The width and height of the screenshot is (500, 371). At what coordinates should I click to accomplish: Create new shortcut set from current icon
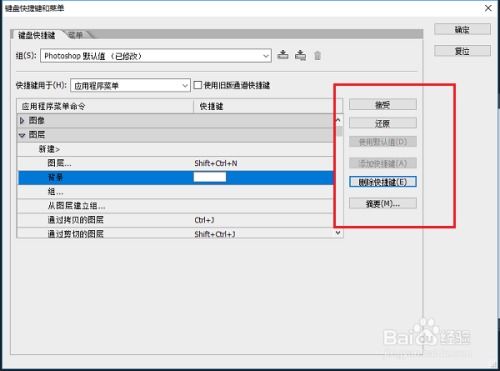coord(301,55)
